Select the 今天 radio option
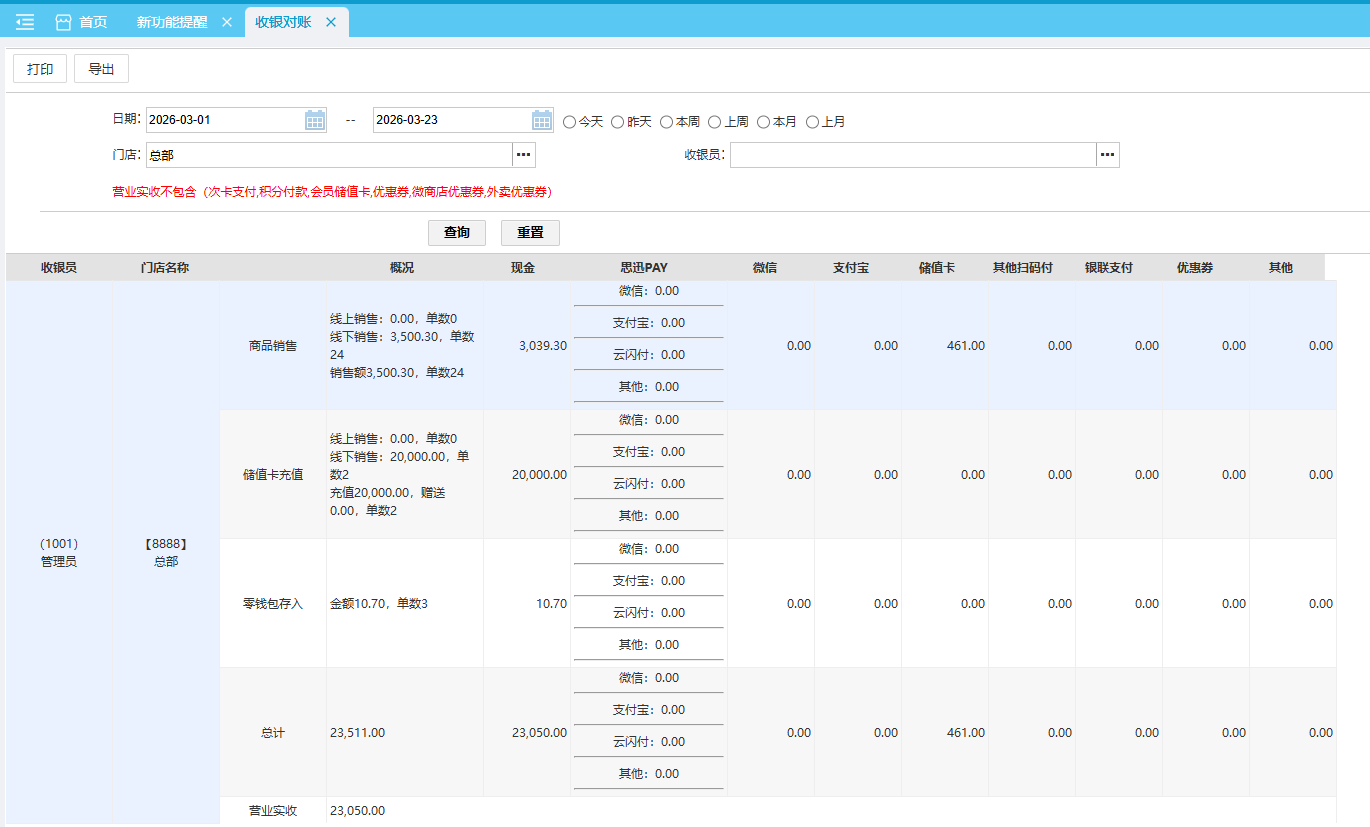 570,122
